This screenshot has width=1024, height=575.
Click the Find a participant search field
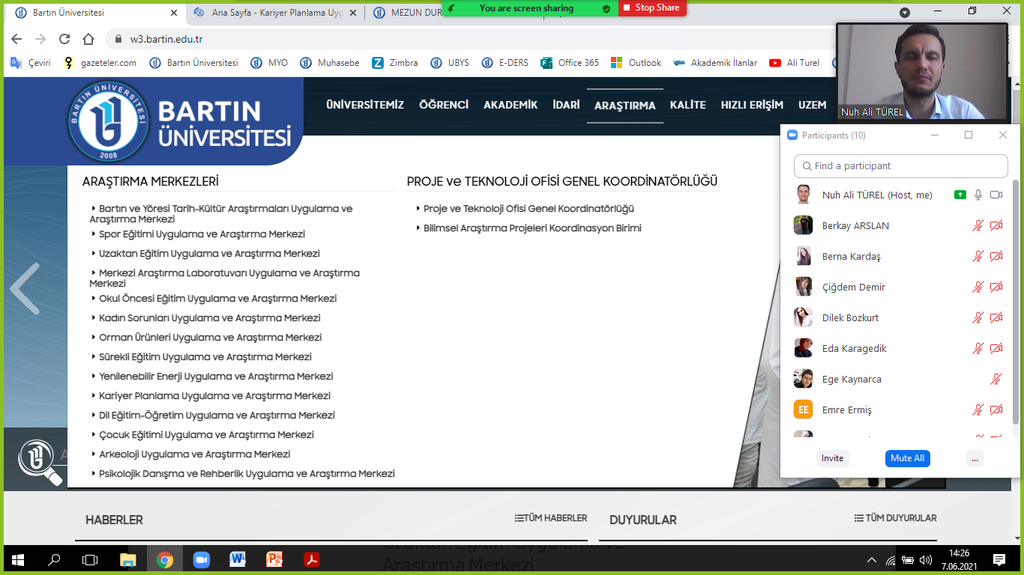click(900, 166)
